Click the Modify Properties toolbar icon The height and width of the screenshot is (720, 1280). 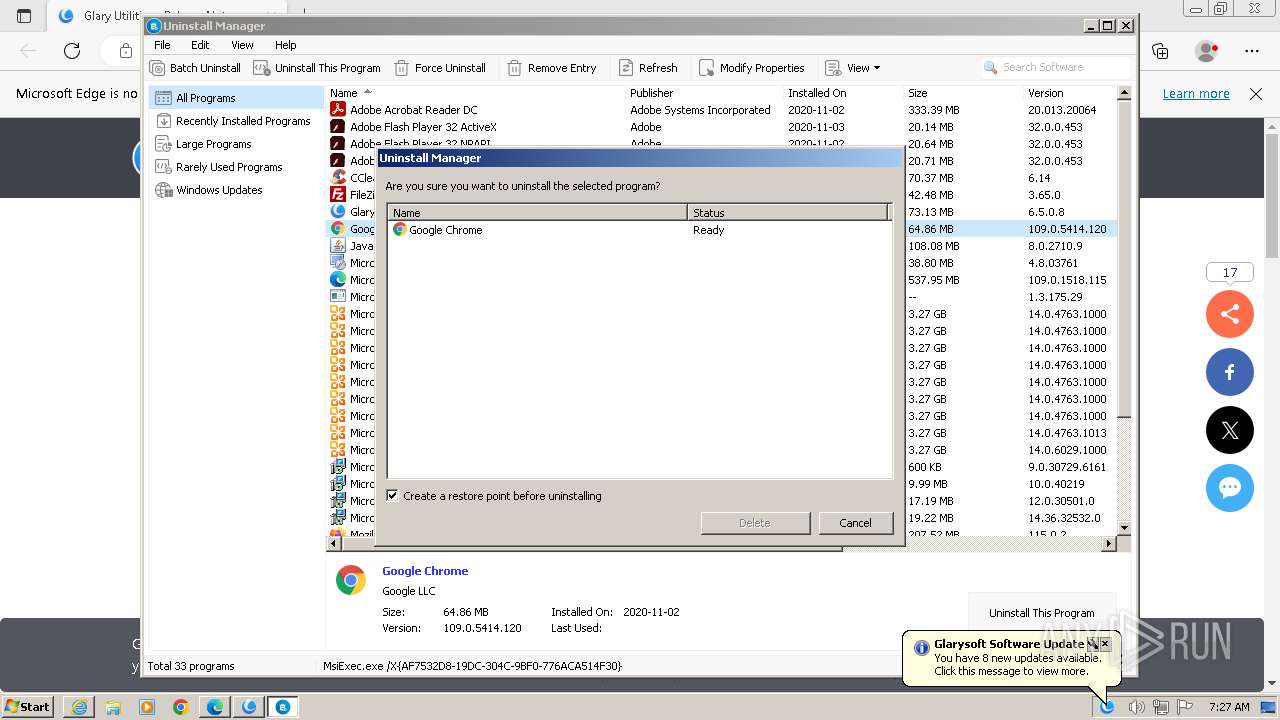point(706,68)
